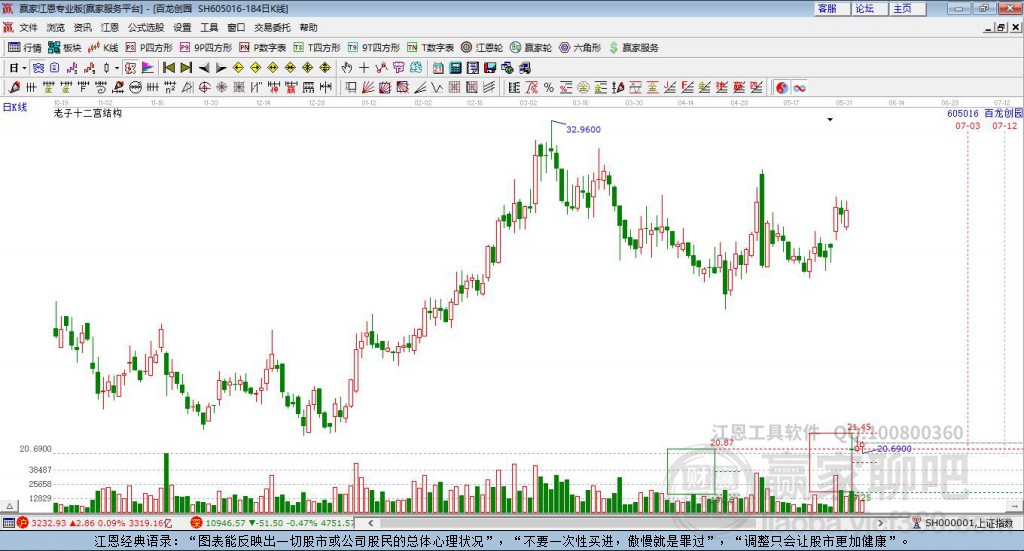Viewport: 1024px width, 551px height.
Task: Select the crosshair cursor tool
Action: [x=364, y=68]
